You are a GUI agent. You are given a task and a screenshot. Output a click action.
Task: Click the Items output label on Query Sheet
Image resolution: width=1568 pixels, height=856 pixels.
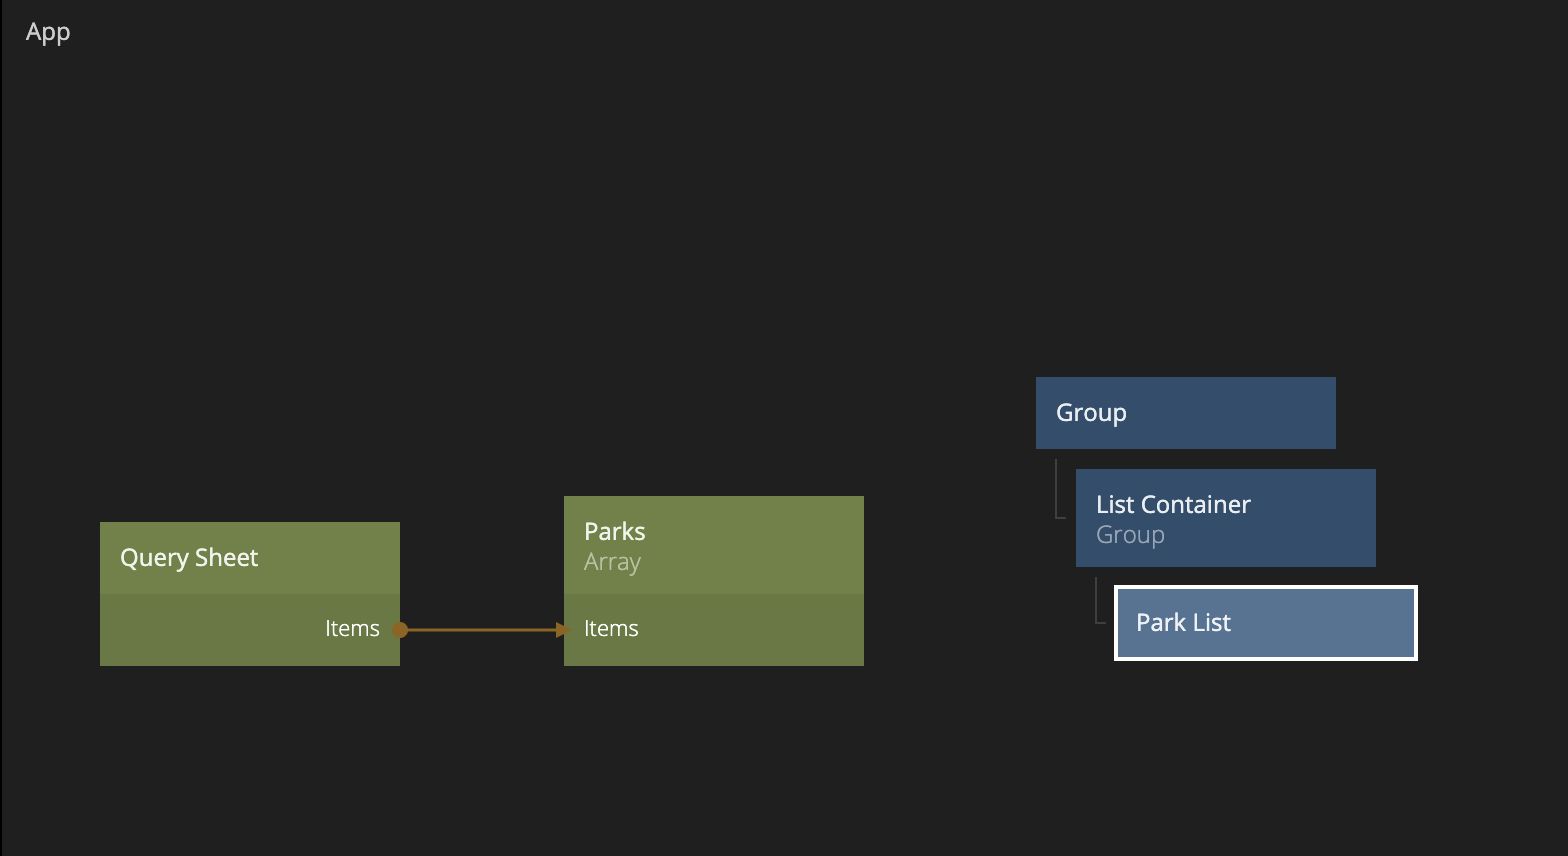point(352,629)
